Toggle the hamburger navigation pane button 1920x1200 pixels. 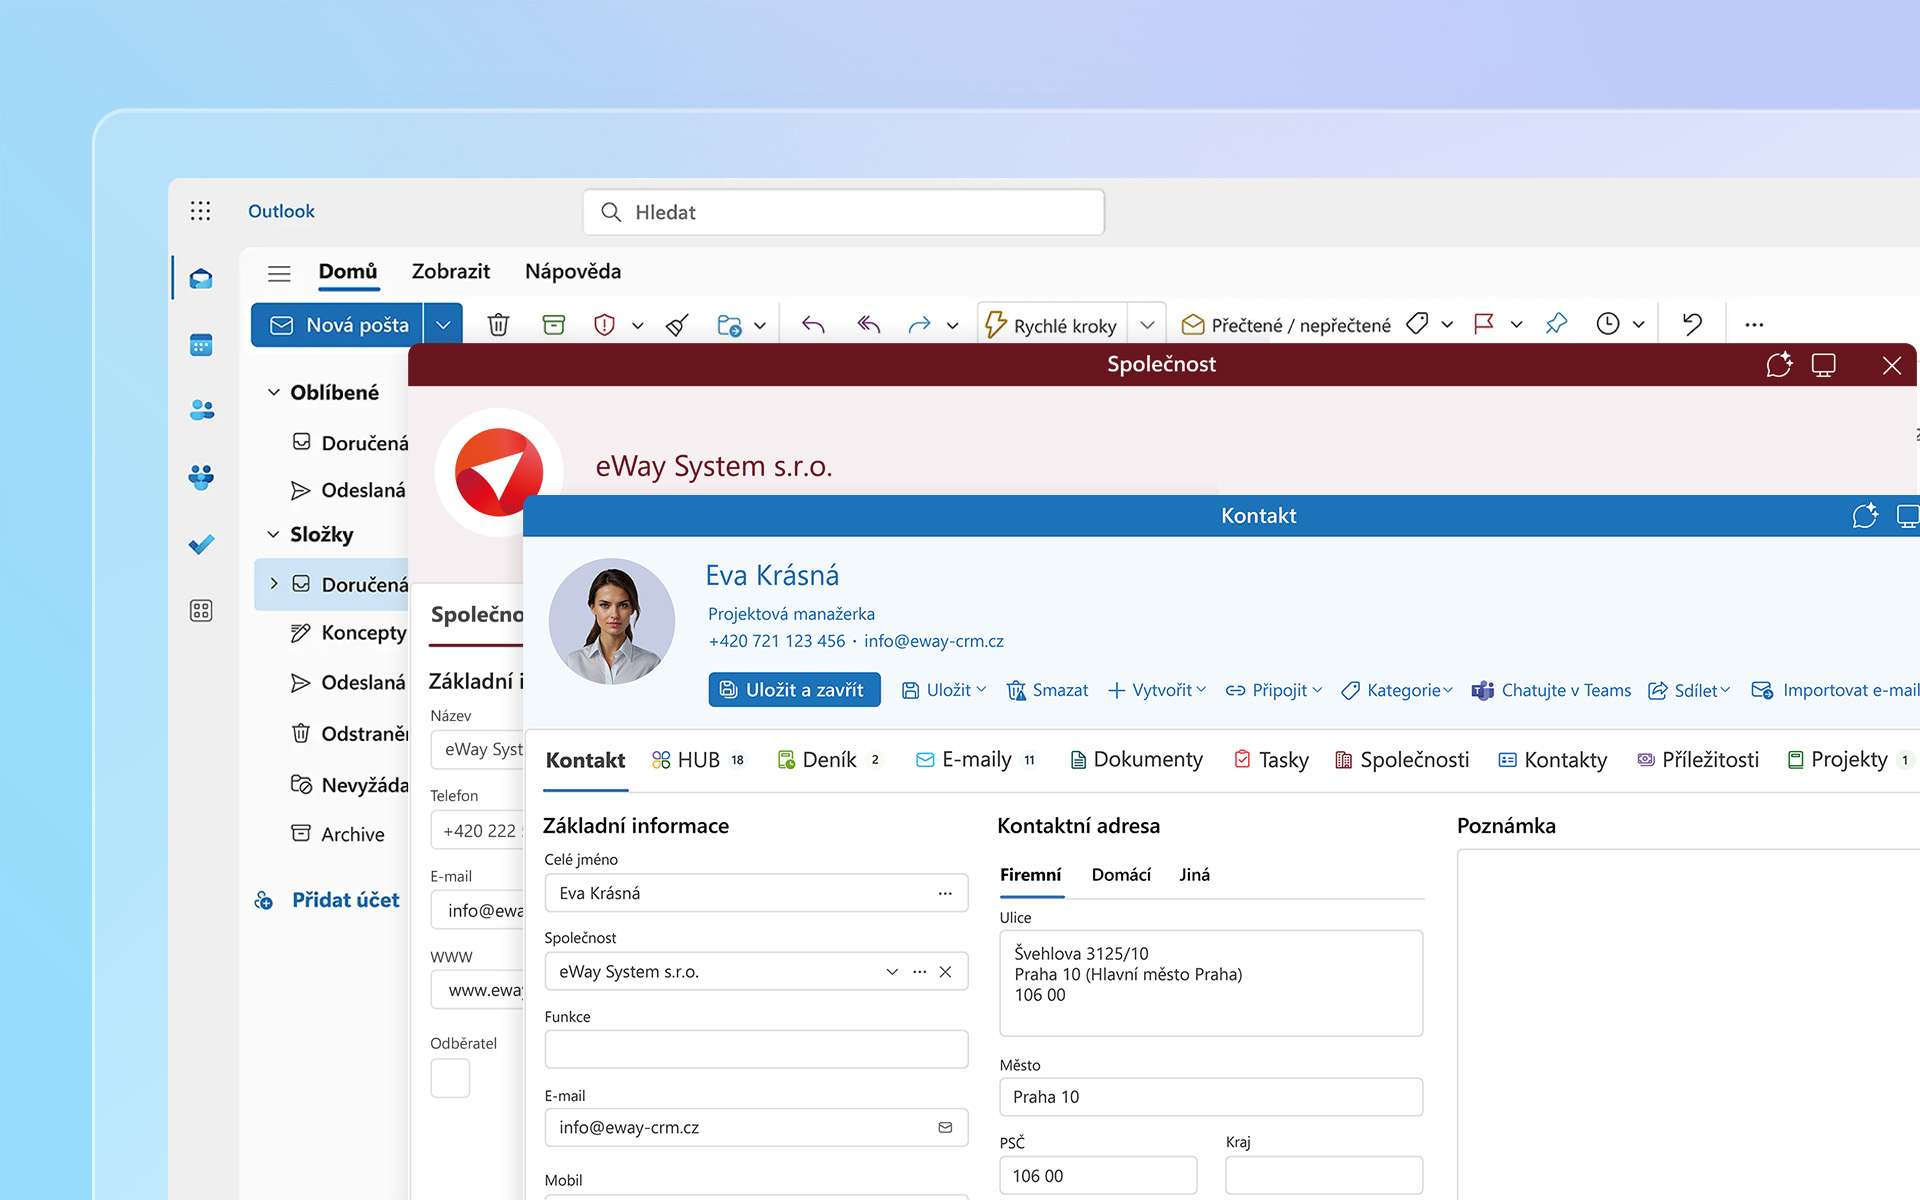(x=279, y=273)
